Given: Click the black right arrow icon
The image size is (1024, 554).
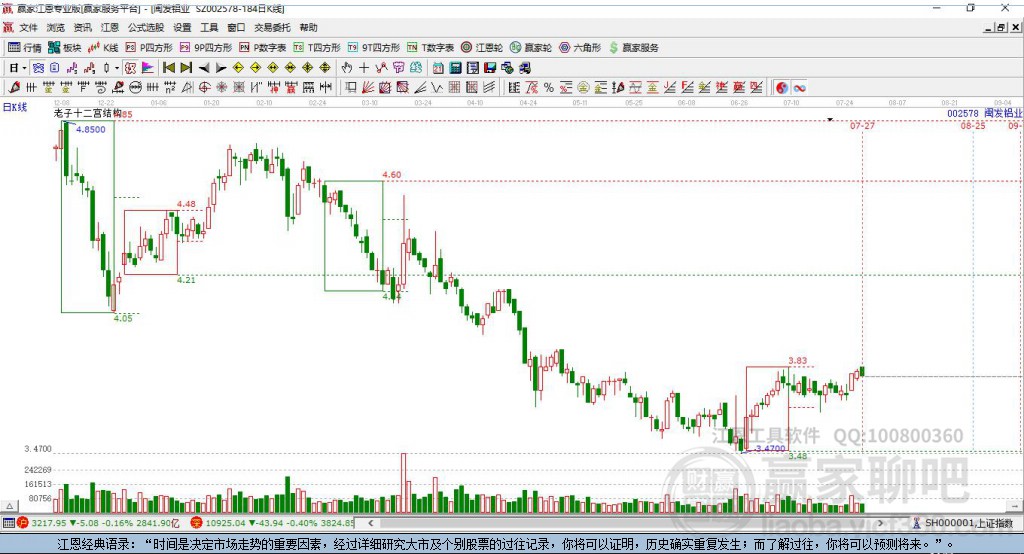Looking at the screenshot, I should [221, 68].
